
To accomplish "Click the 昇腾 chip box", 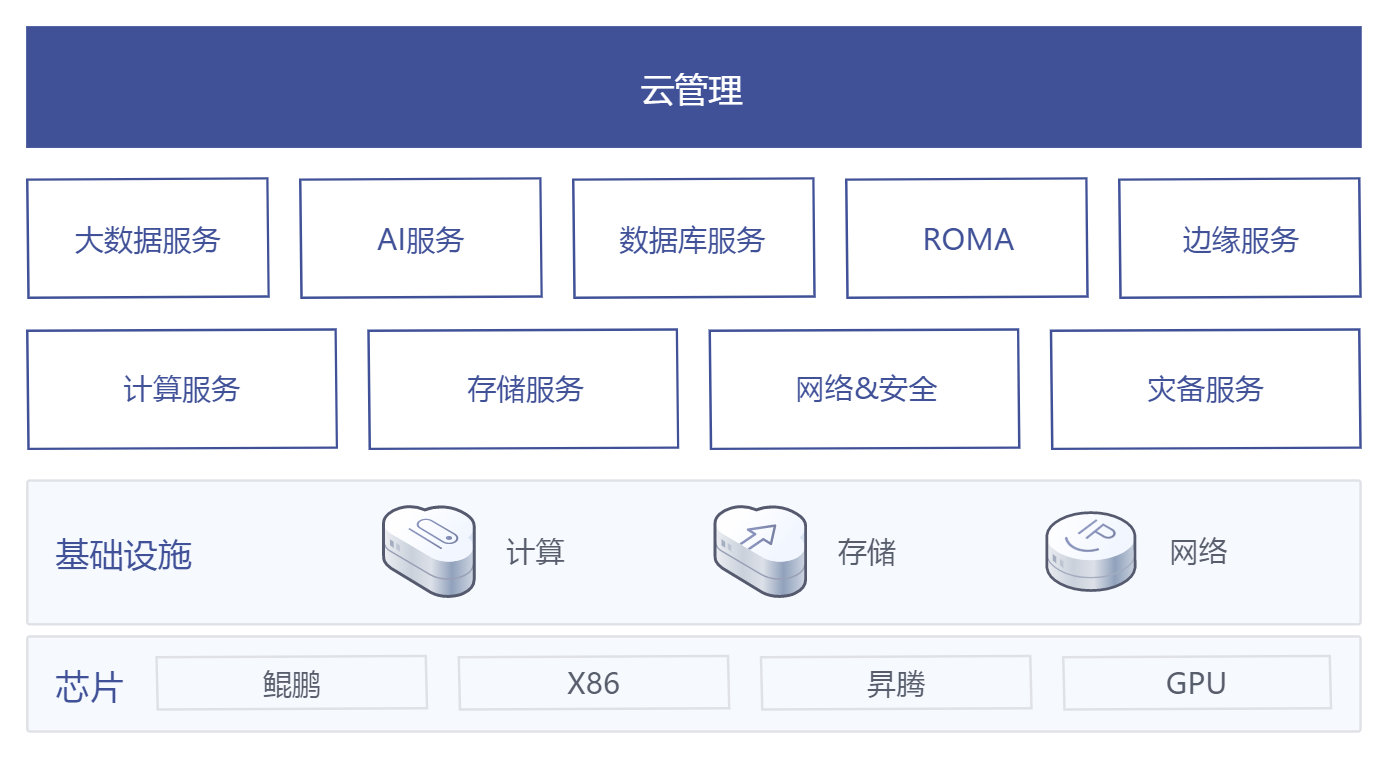I will [896, 683].
